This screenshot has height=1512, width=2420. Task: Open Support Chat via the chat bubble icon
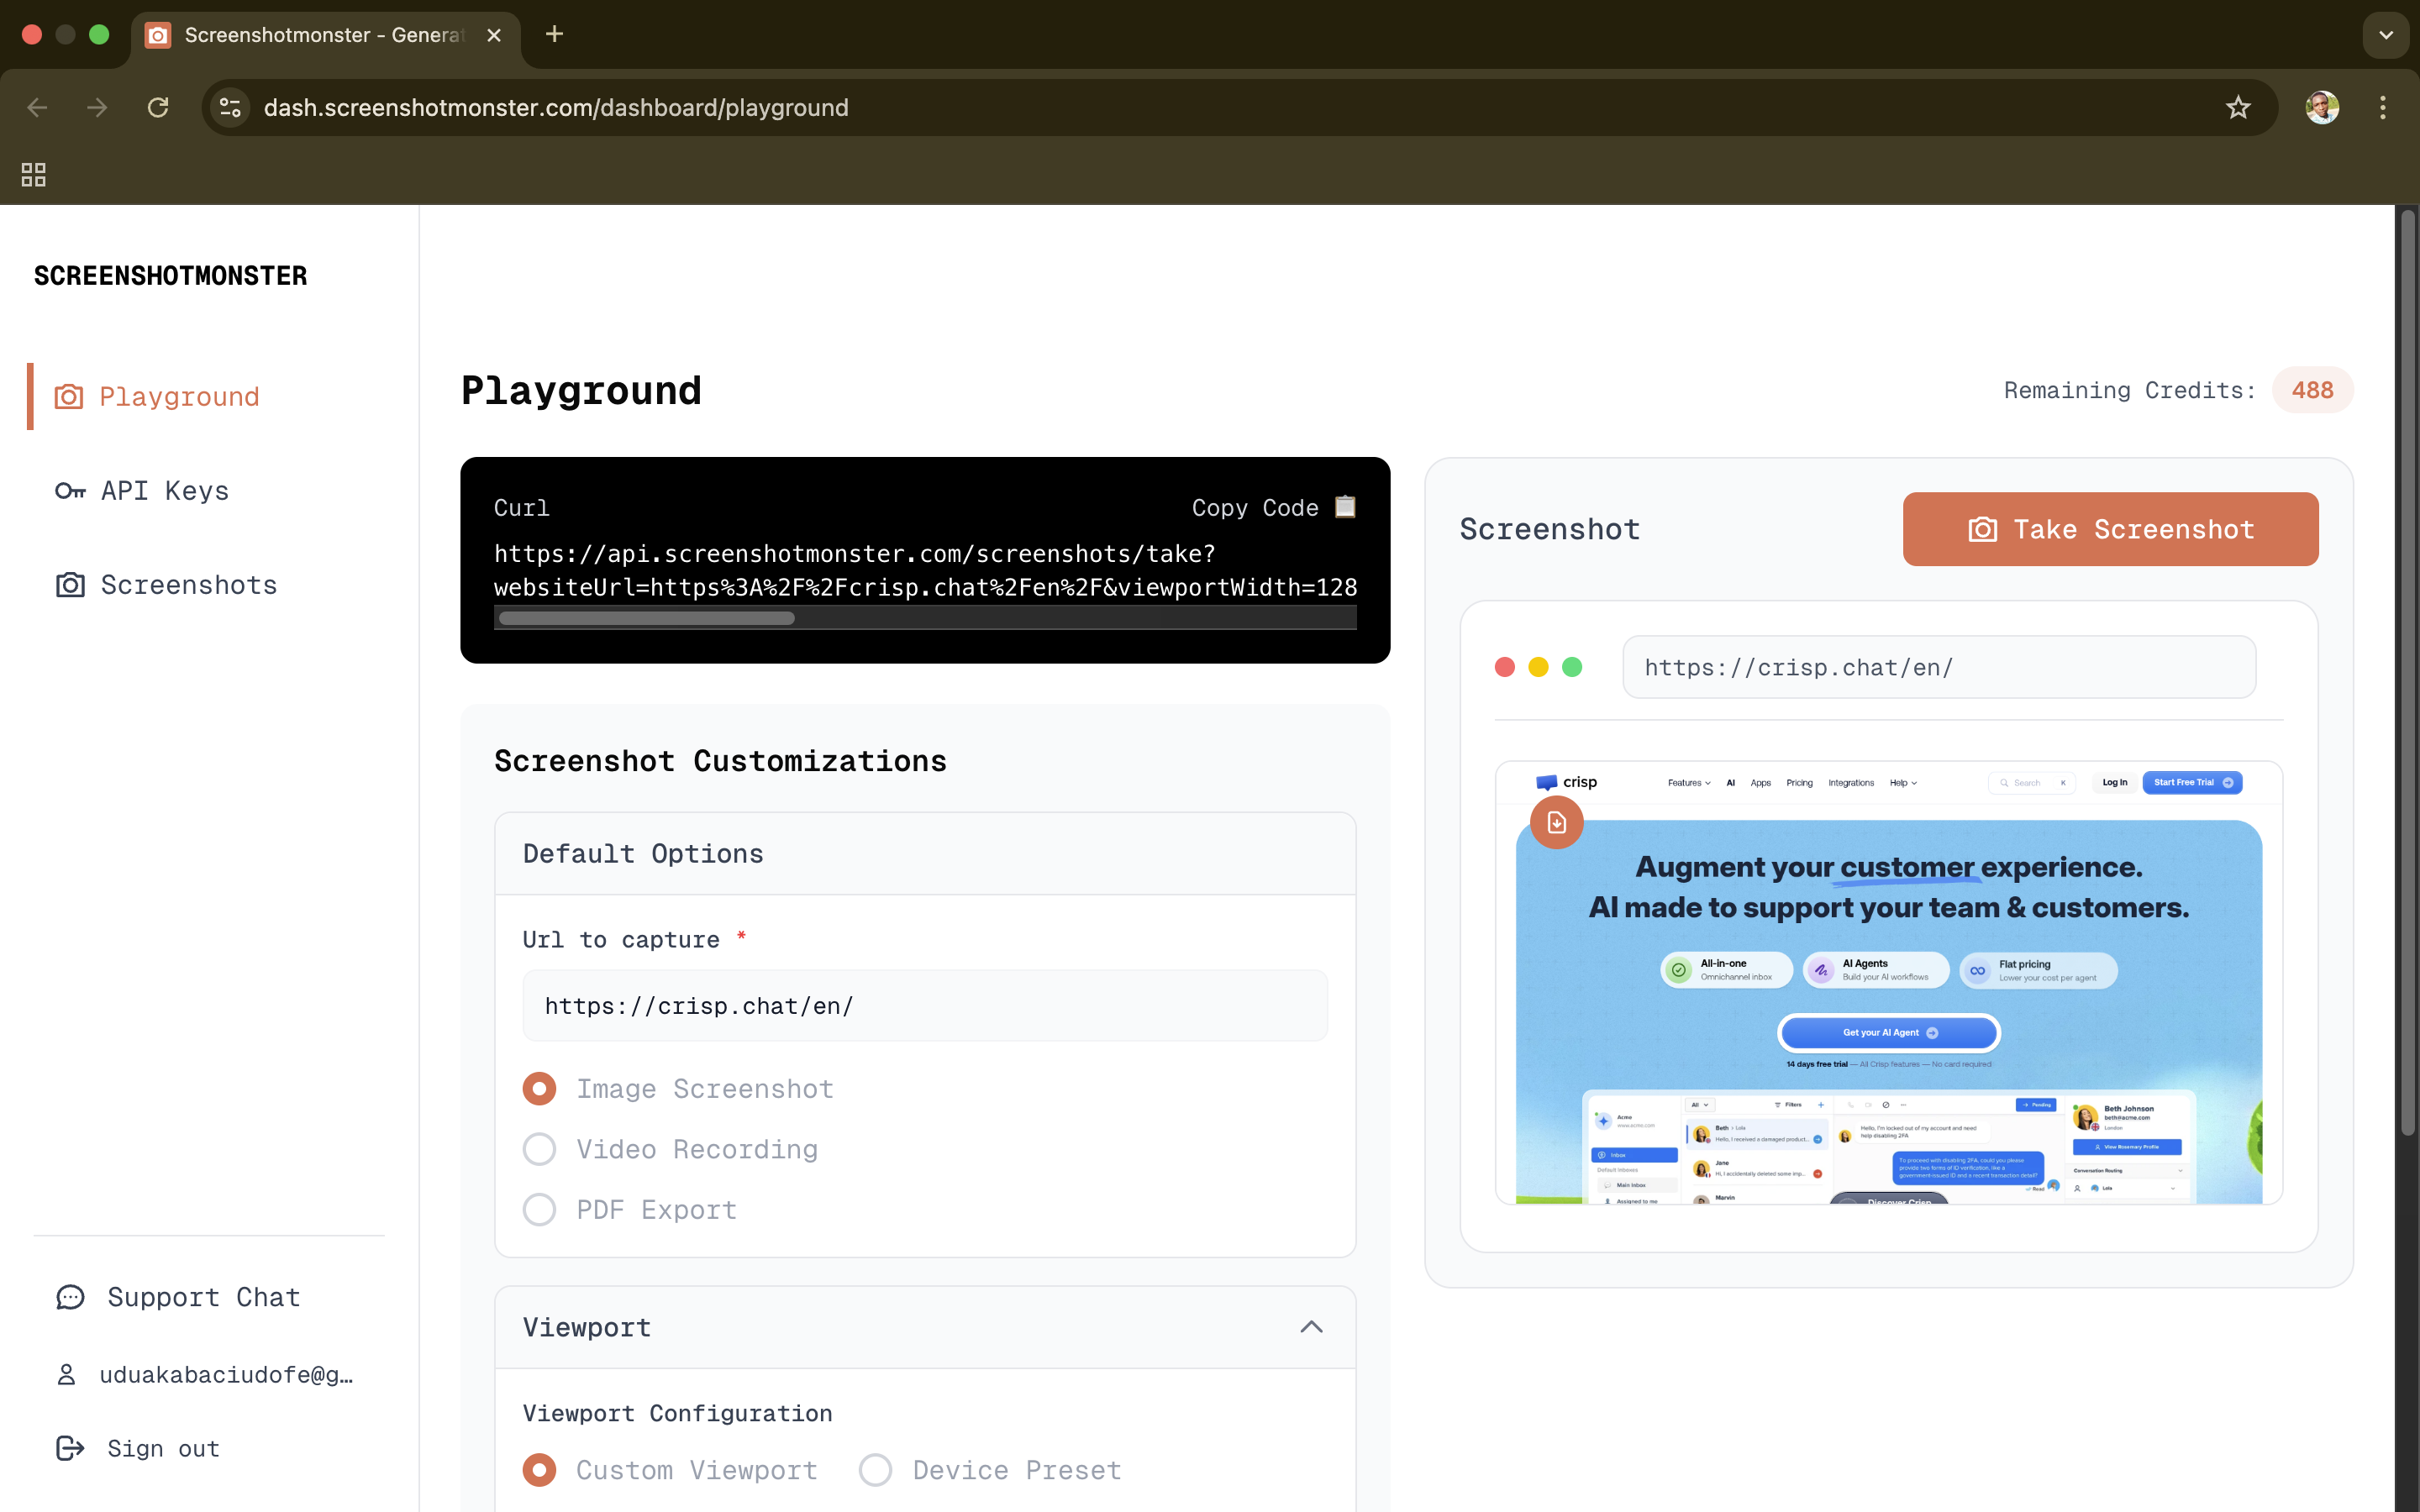(69, 1296)
